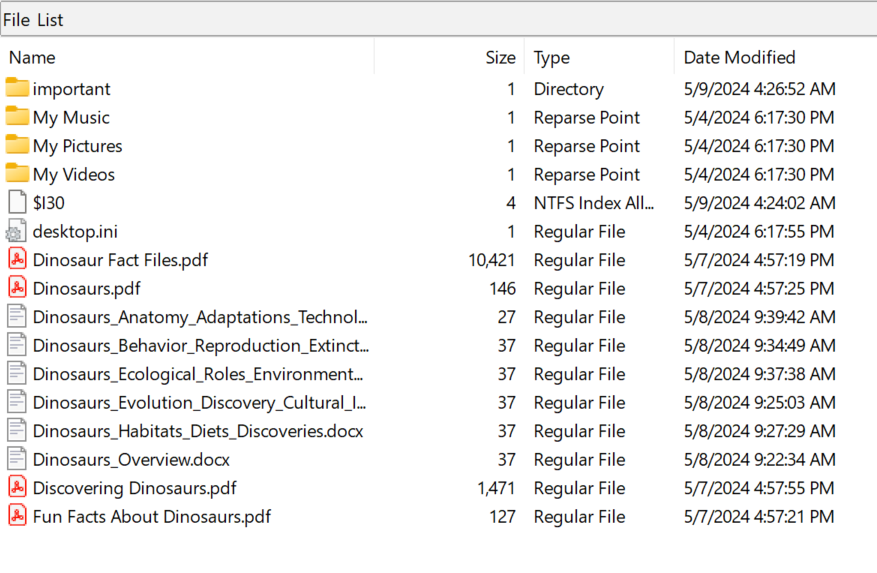877x573 pixels.
Task: Click the Dinosaur Fact Files PDF icon
Action: [17, 260]
